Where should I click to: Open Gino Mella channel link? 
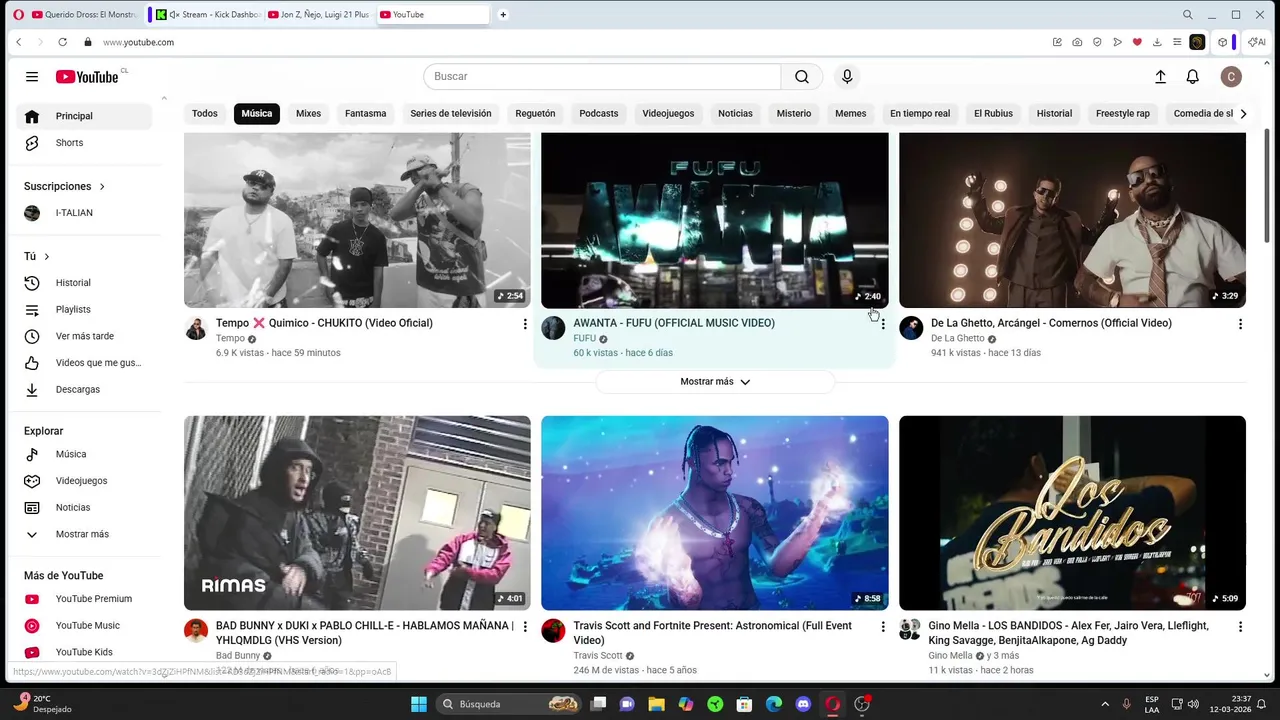tap(950, 656)
